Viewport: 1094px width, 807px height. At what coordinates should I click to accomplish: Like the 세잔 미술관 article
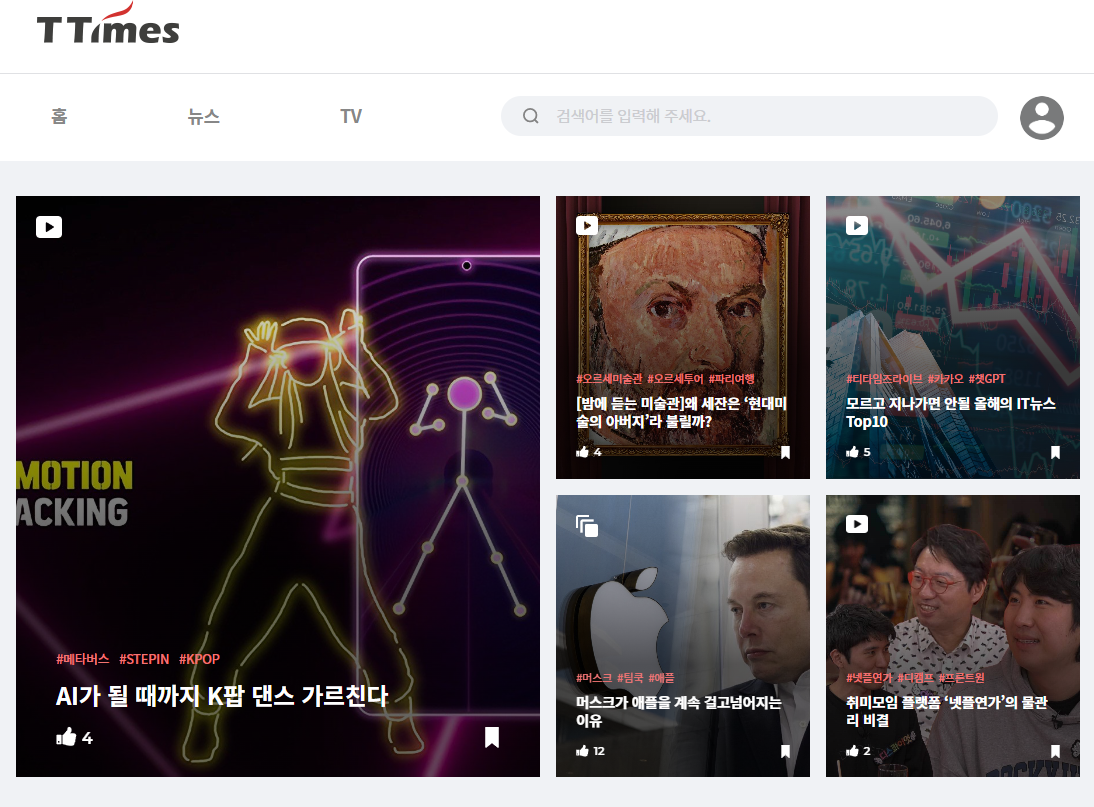(x=583, y=452)
